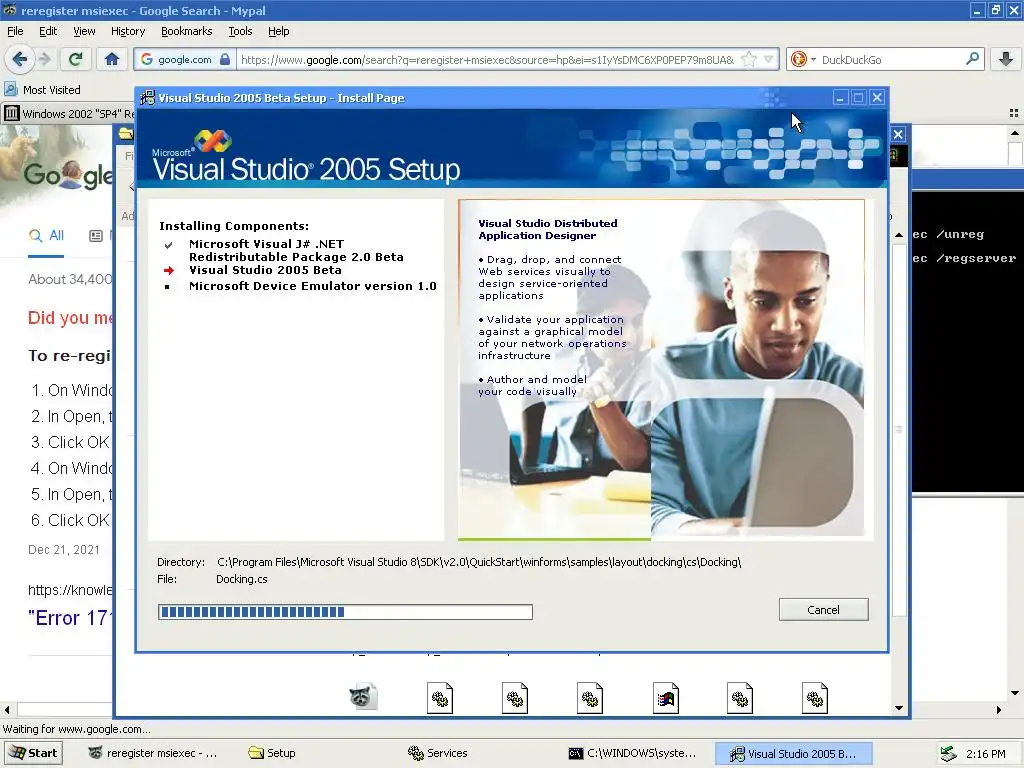Switch to Setup folder taskbar button
This screenshot has height=768, width=1024.
click(x=272, y=753)
